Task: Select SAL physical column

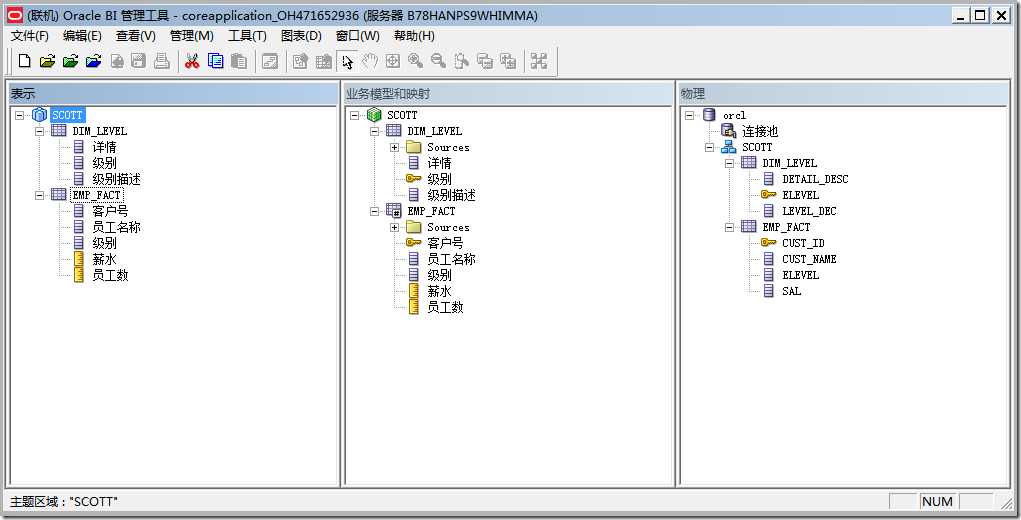Action: point(792,291)
